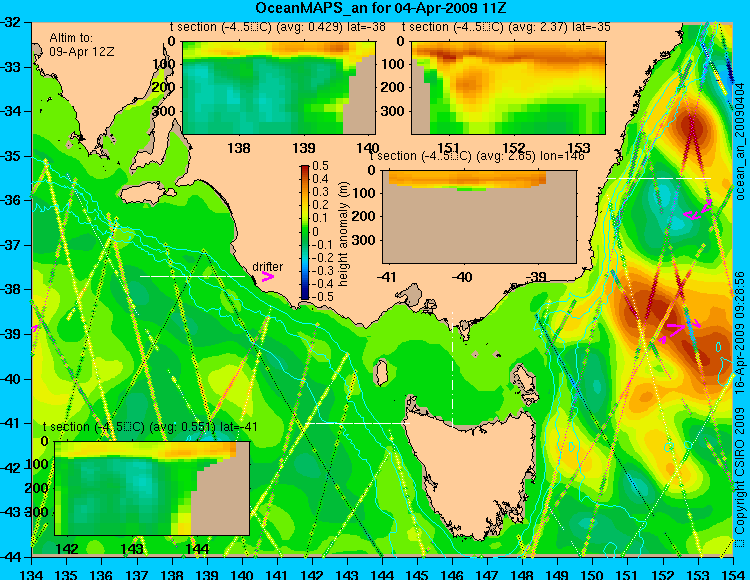Viewport: 750px width, 580px height.
Task: Click the '0' tick on the color bar
Action: 316,231
